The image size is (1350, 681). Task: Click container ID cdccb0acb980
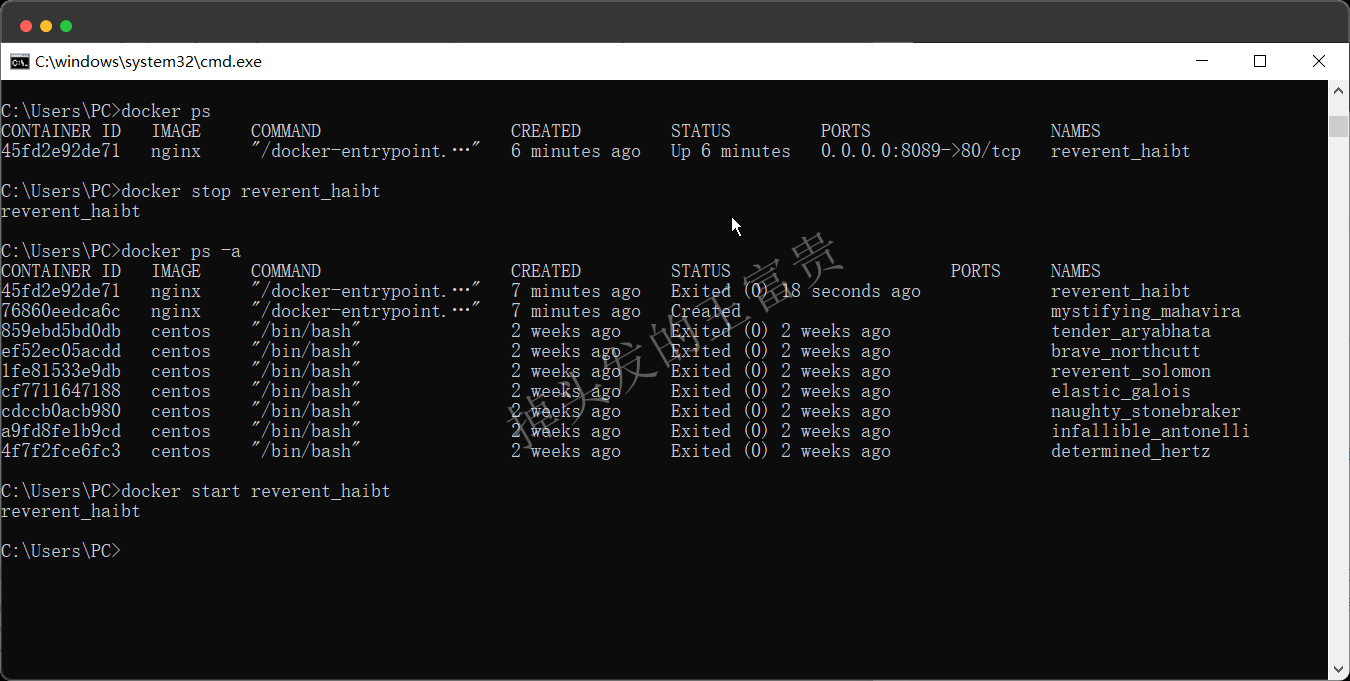click(x=61, y=411)
